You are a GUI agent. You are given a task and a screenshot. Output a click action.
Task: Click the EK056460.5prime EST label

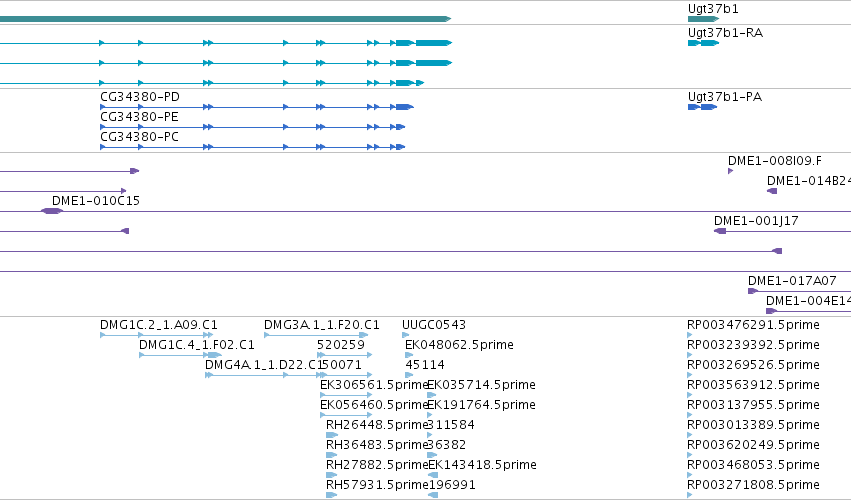click(x=374, y=405)
